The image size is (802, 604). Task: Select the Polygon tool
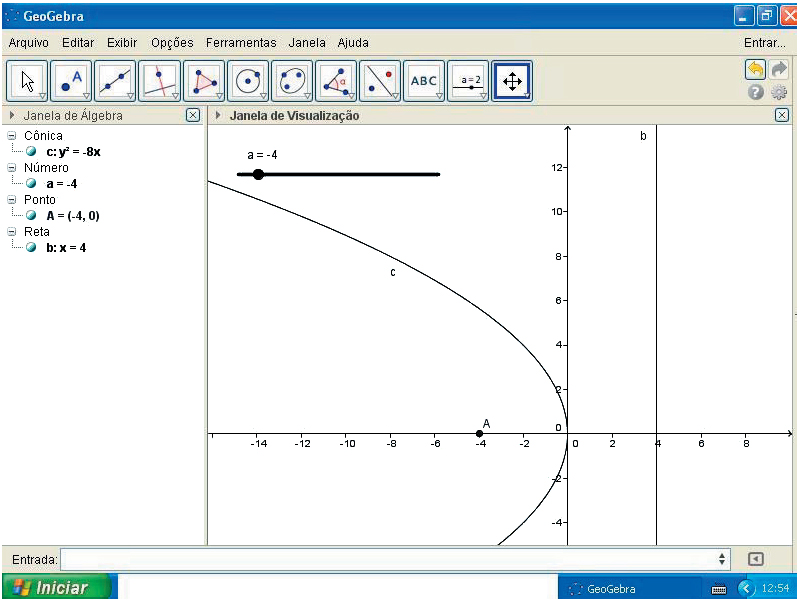pos(204,81)
